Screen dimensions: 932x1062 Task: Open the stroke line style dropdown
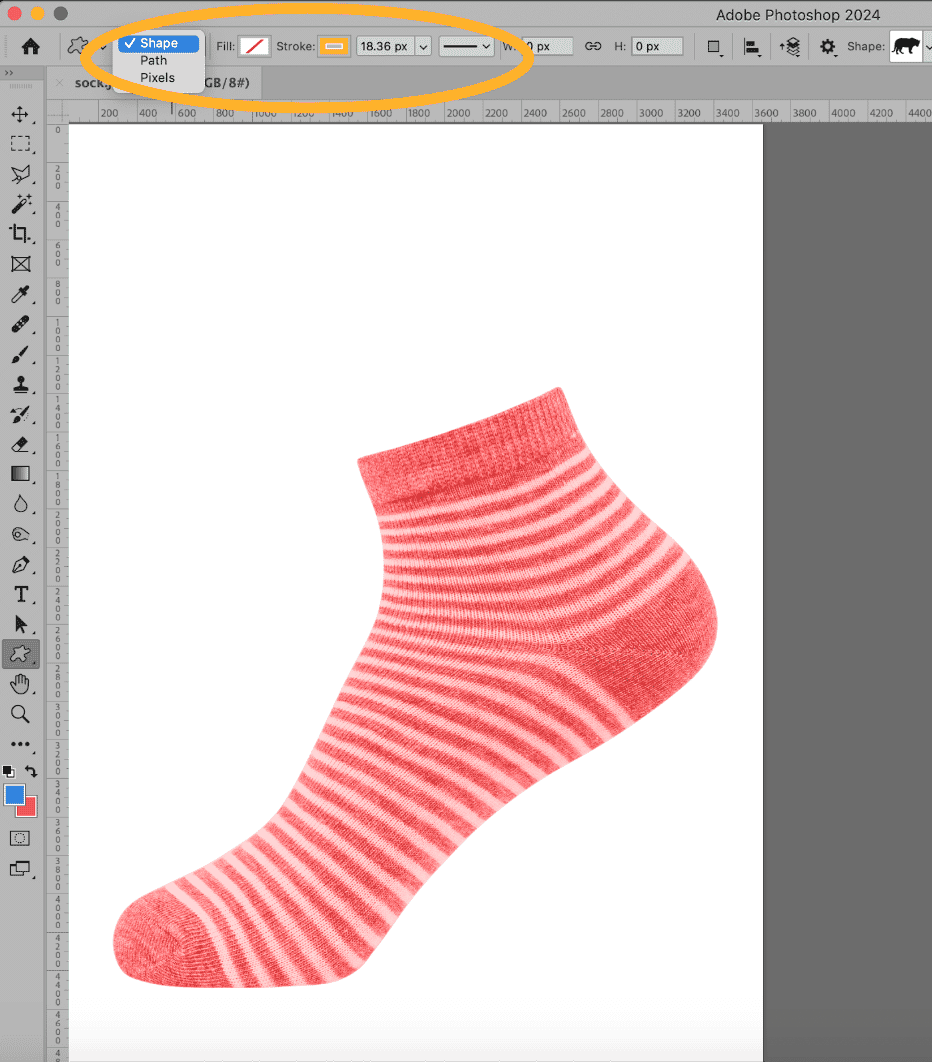click(x=466, y=46)
